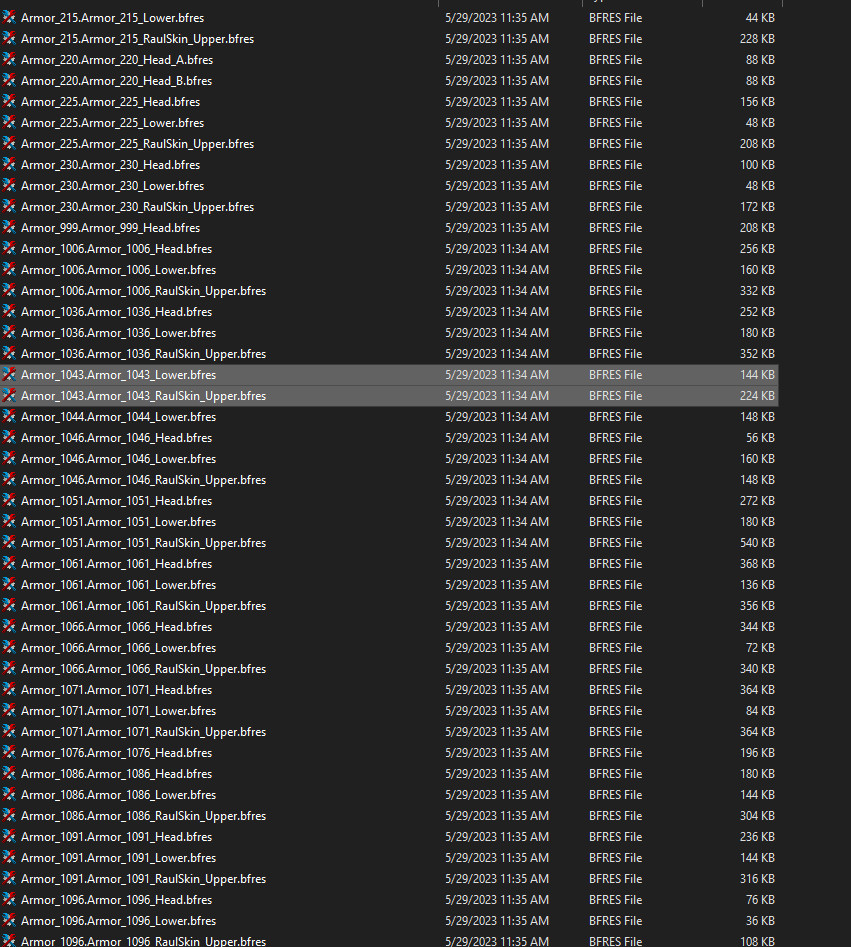Select Armor_1043.Armor_1043_RaulSkin_Upper.bfres in the list

143,396
